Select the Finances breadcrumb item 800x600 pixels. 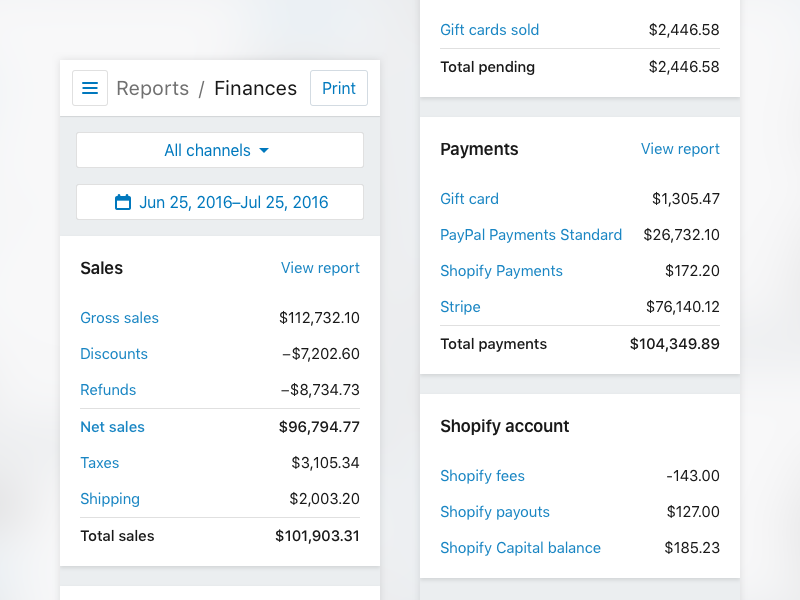click(255, 88)
